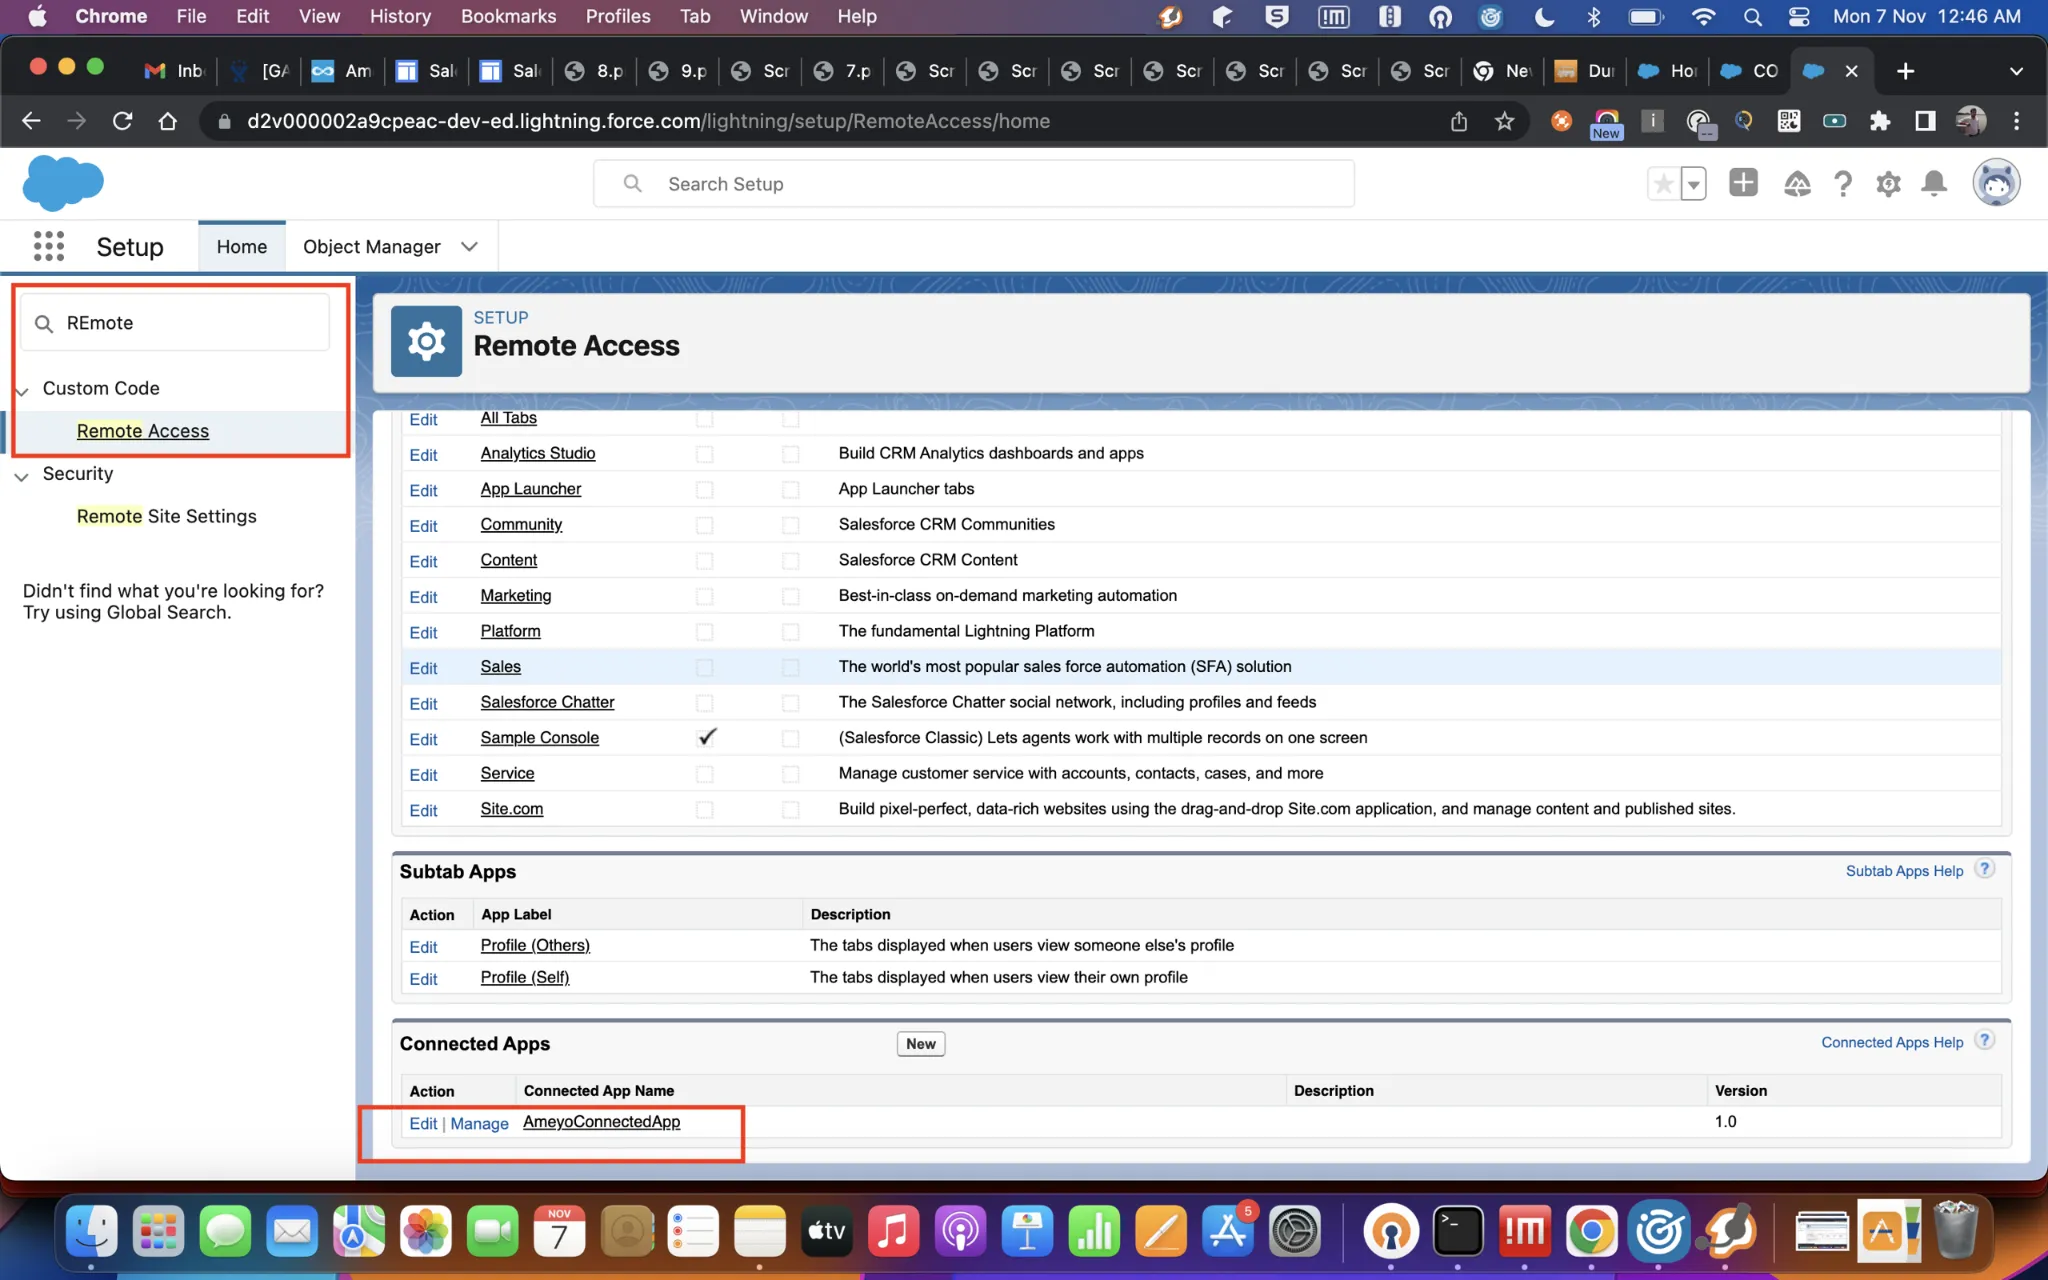Open the notifications bell

1934,184
